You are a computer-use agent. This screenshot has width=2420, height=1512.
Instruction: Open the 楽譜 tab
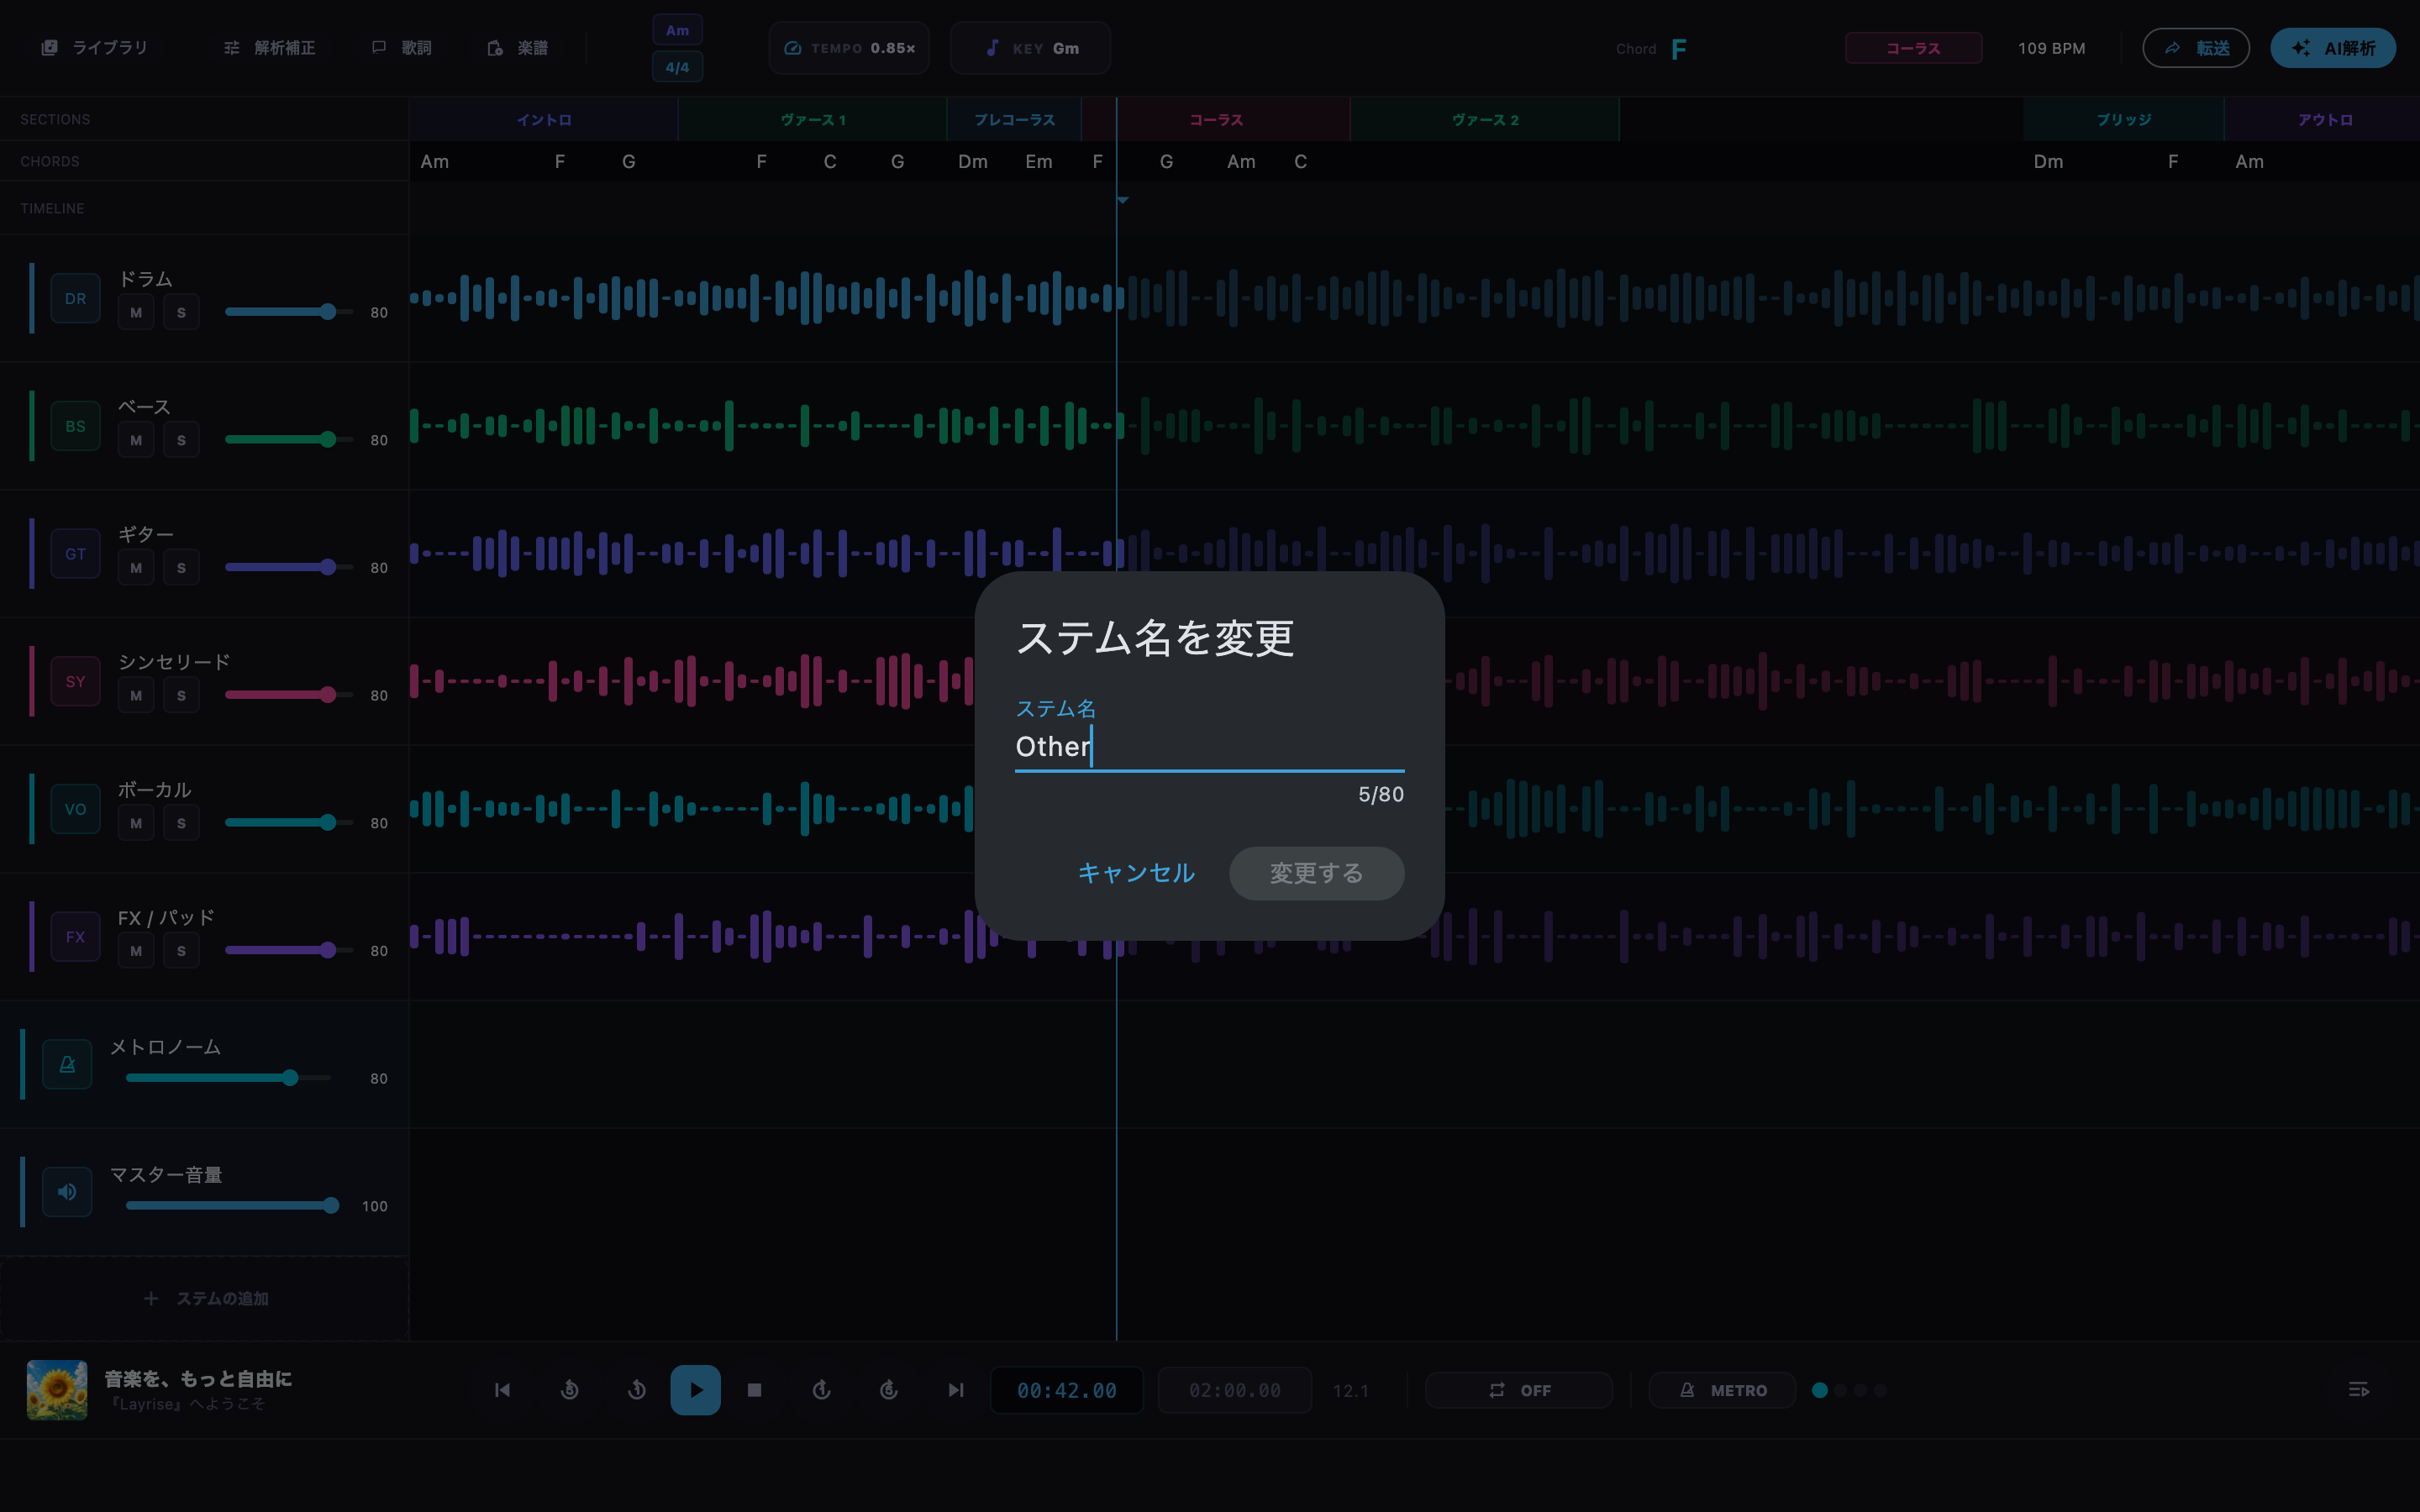(x=517, y=48)
